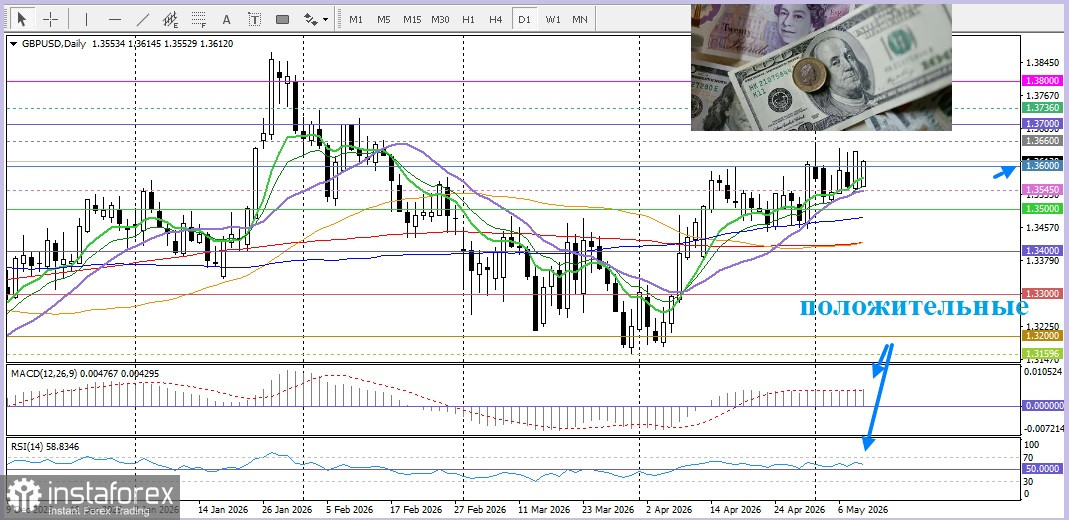Activate the crosshair tool
1069x520 pixels.
coord(50,19)
